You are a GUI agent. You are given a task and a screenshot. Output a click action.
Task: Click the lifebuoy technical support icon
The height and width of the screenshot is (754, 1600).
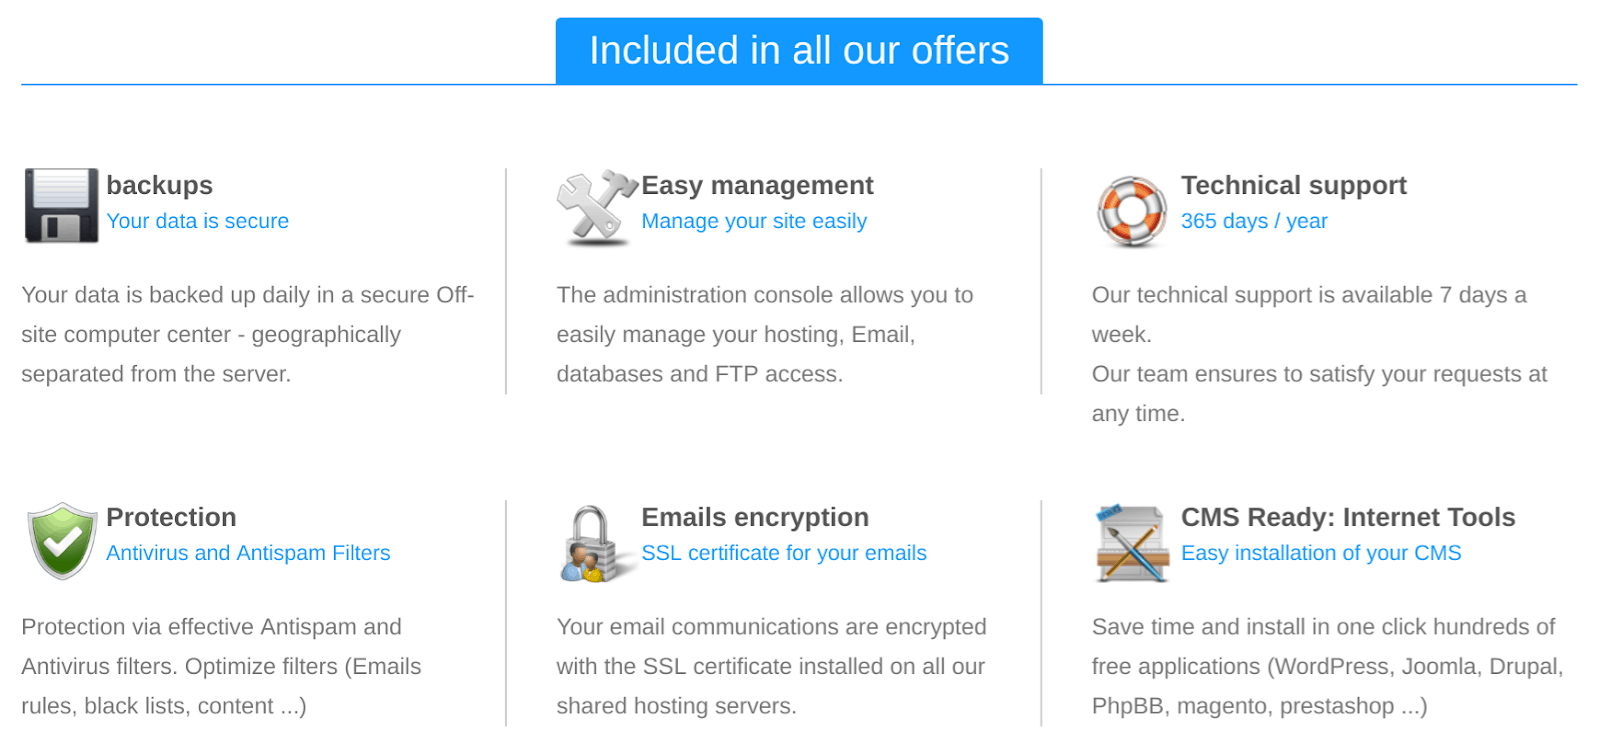(1132, 211)
